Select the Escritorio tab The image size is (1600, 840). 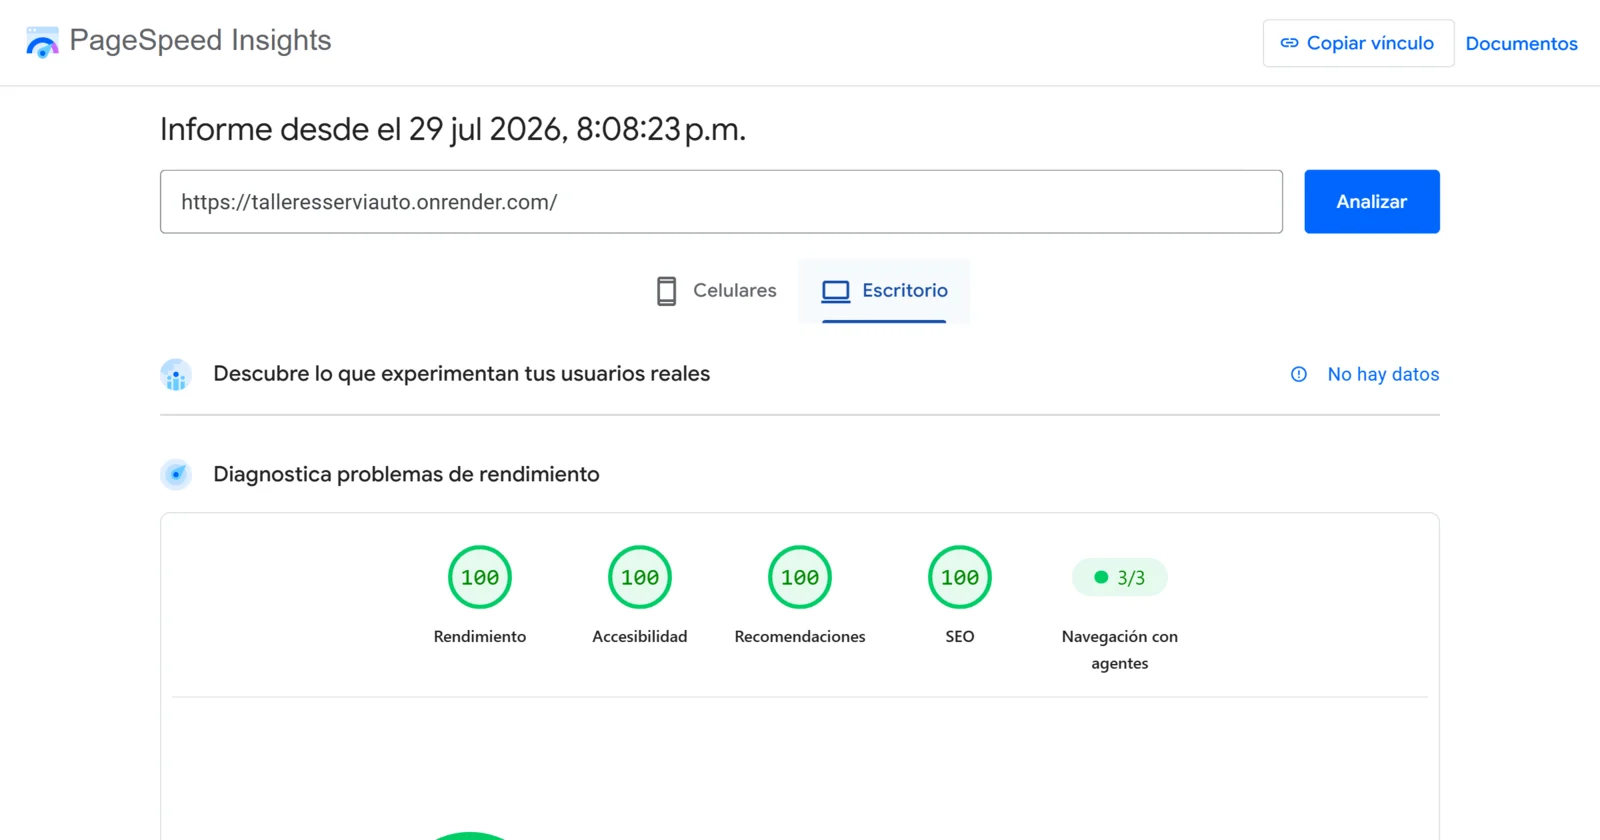(x=884, y=291)
